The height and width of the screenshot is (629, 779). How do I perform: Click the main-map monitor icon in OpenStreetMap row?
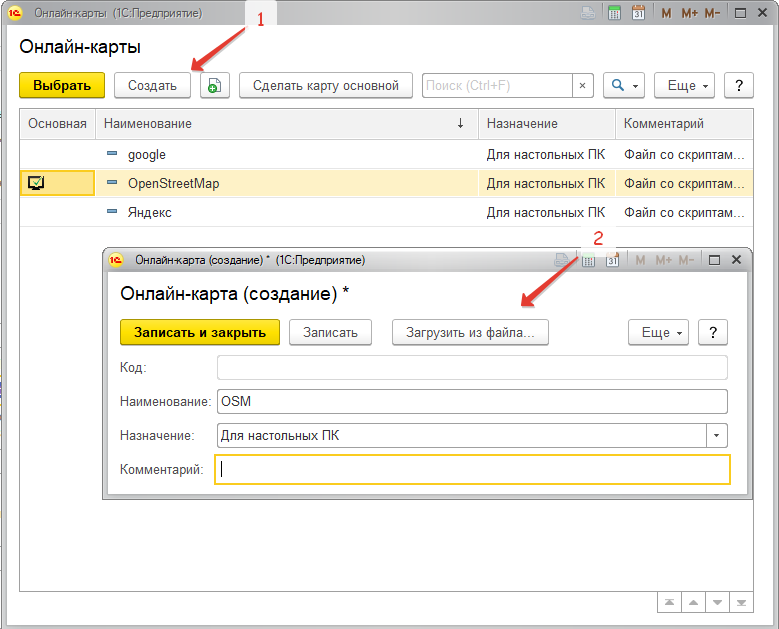[x=36, y=183]
